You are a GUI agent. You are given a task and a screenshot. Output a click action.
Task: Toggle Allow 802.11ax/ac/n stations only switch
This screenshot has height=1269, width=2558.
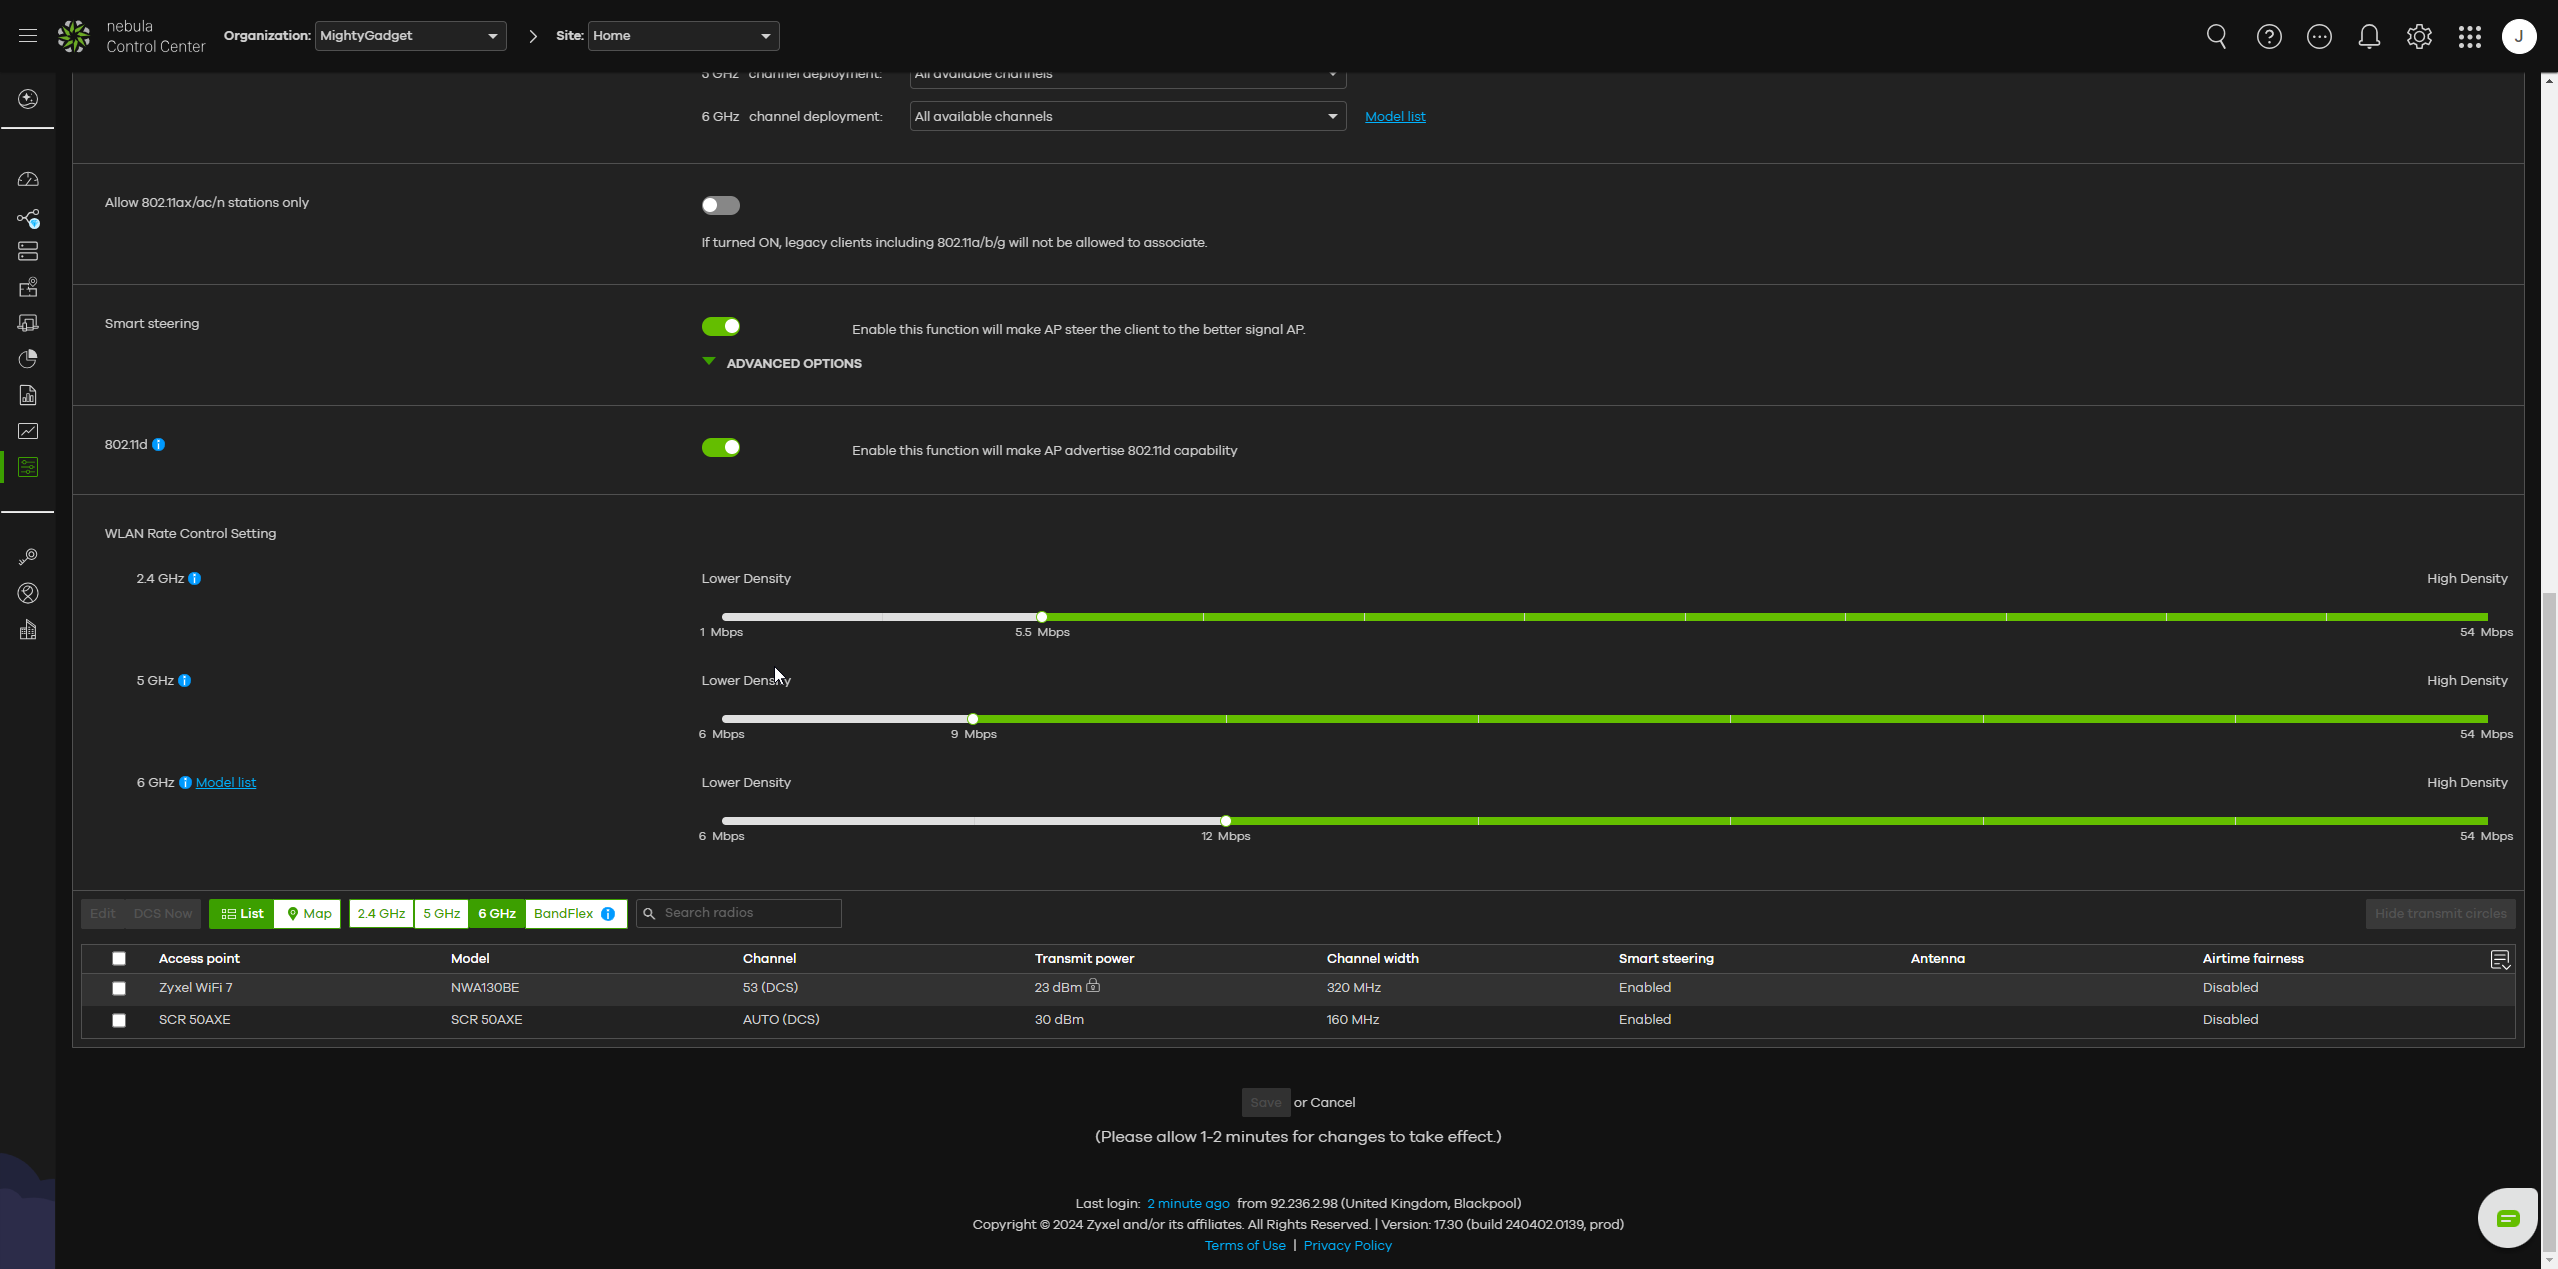720,206
